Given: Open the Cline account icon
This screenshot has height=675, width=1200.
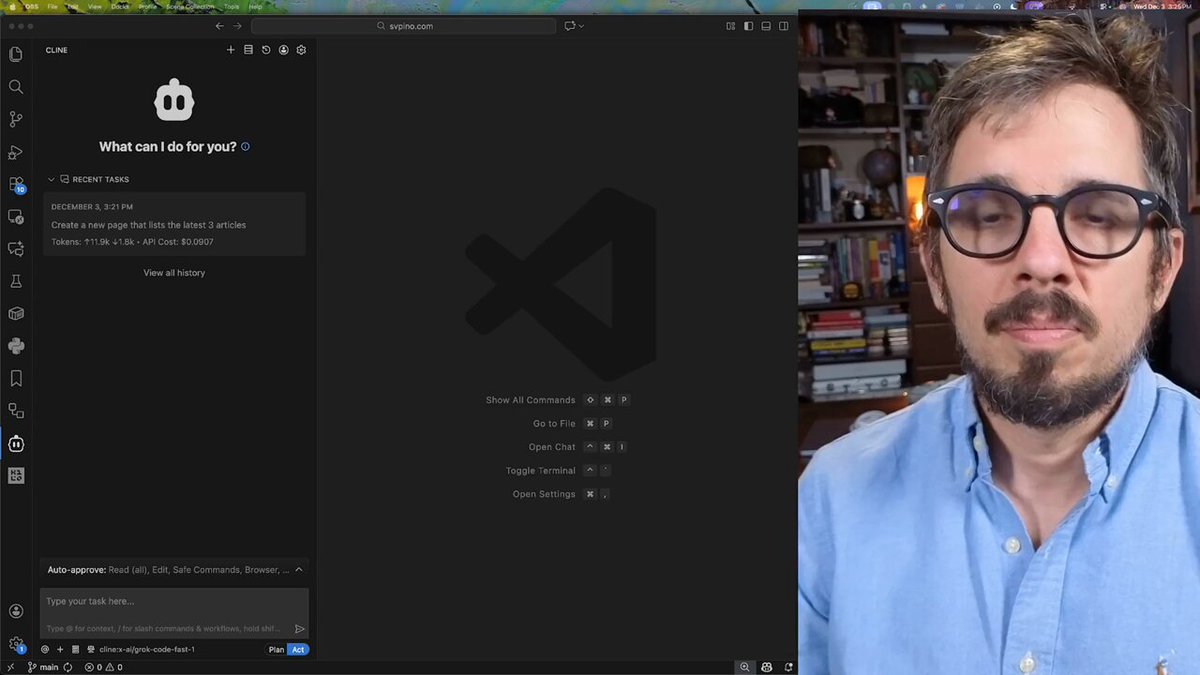Looking at the screenshot, I should [283, 49].
